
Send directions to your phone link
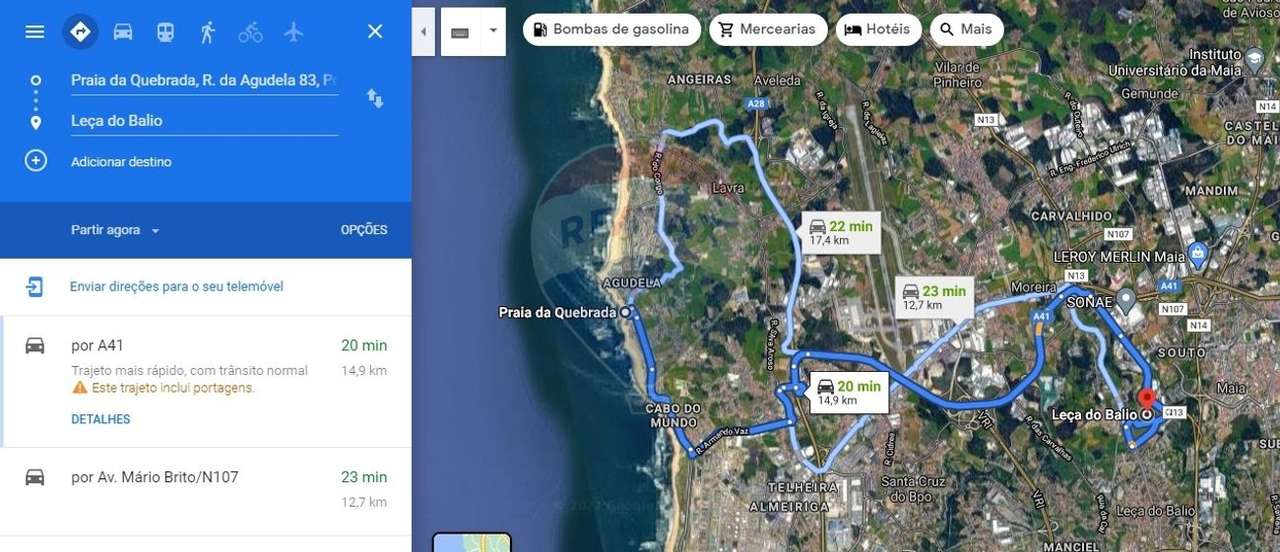click(176, 287)
